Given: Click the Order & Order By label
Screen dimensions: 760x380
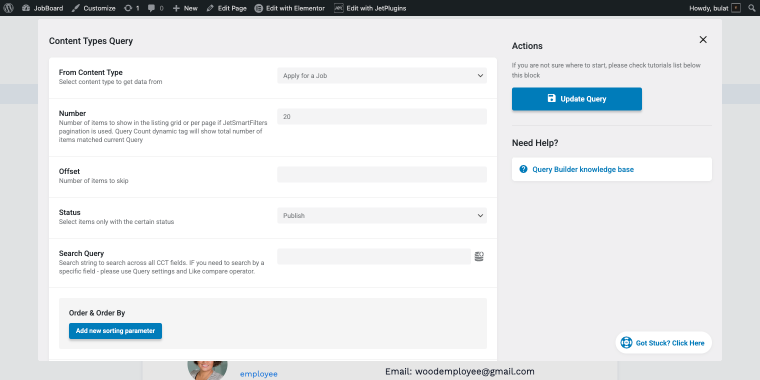Looking at the screenshot, I should click(x=97, y=313).
